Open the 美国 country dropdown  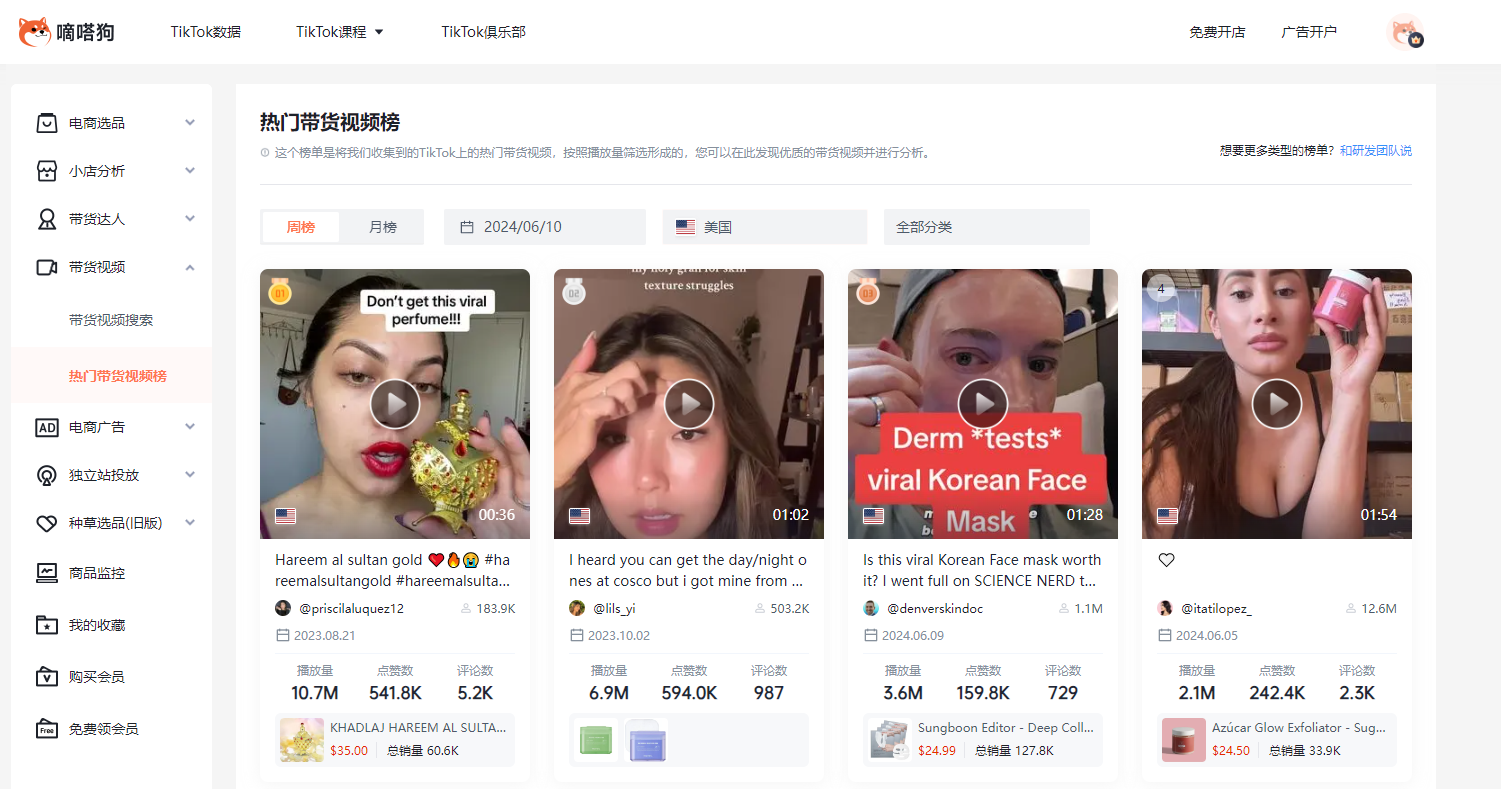[764, 227]
